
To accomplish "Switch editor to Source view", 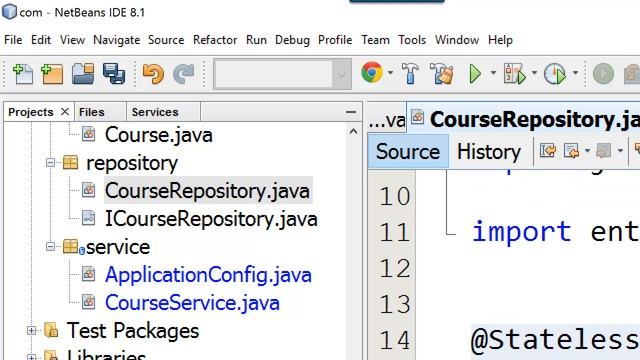I will coord(408,151).
